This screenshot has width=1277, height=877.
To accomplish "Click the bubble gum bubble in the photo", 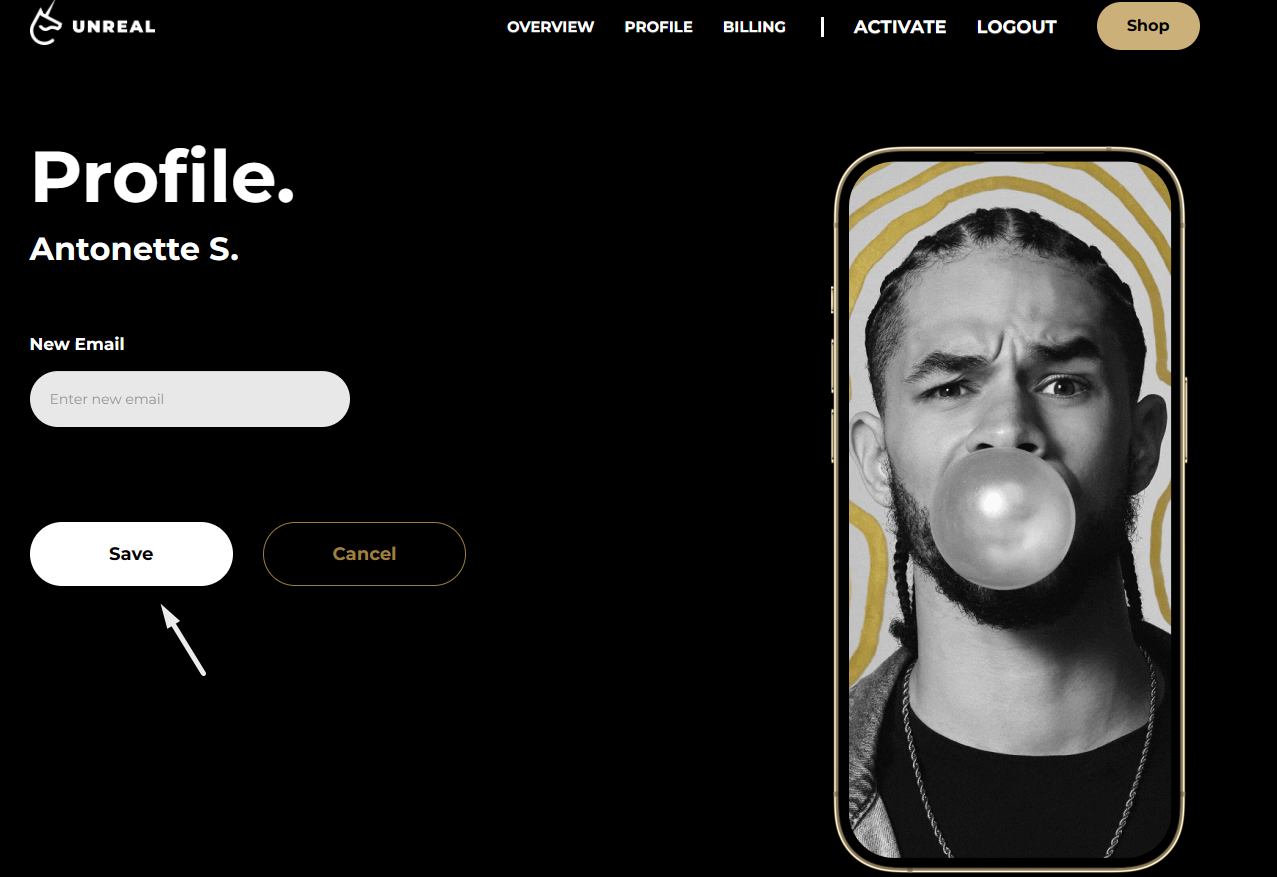I will [1003, 519].
